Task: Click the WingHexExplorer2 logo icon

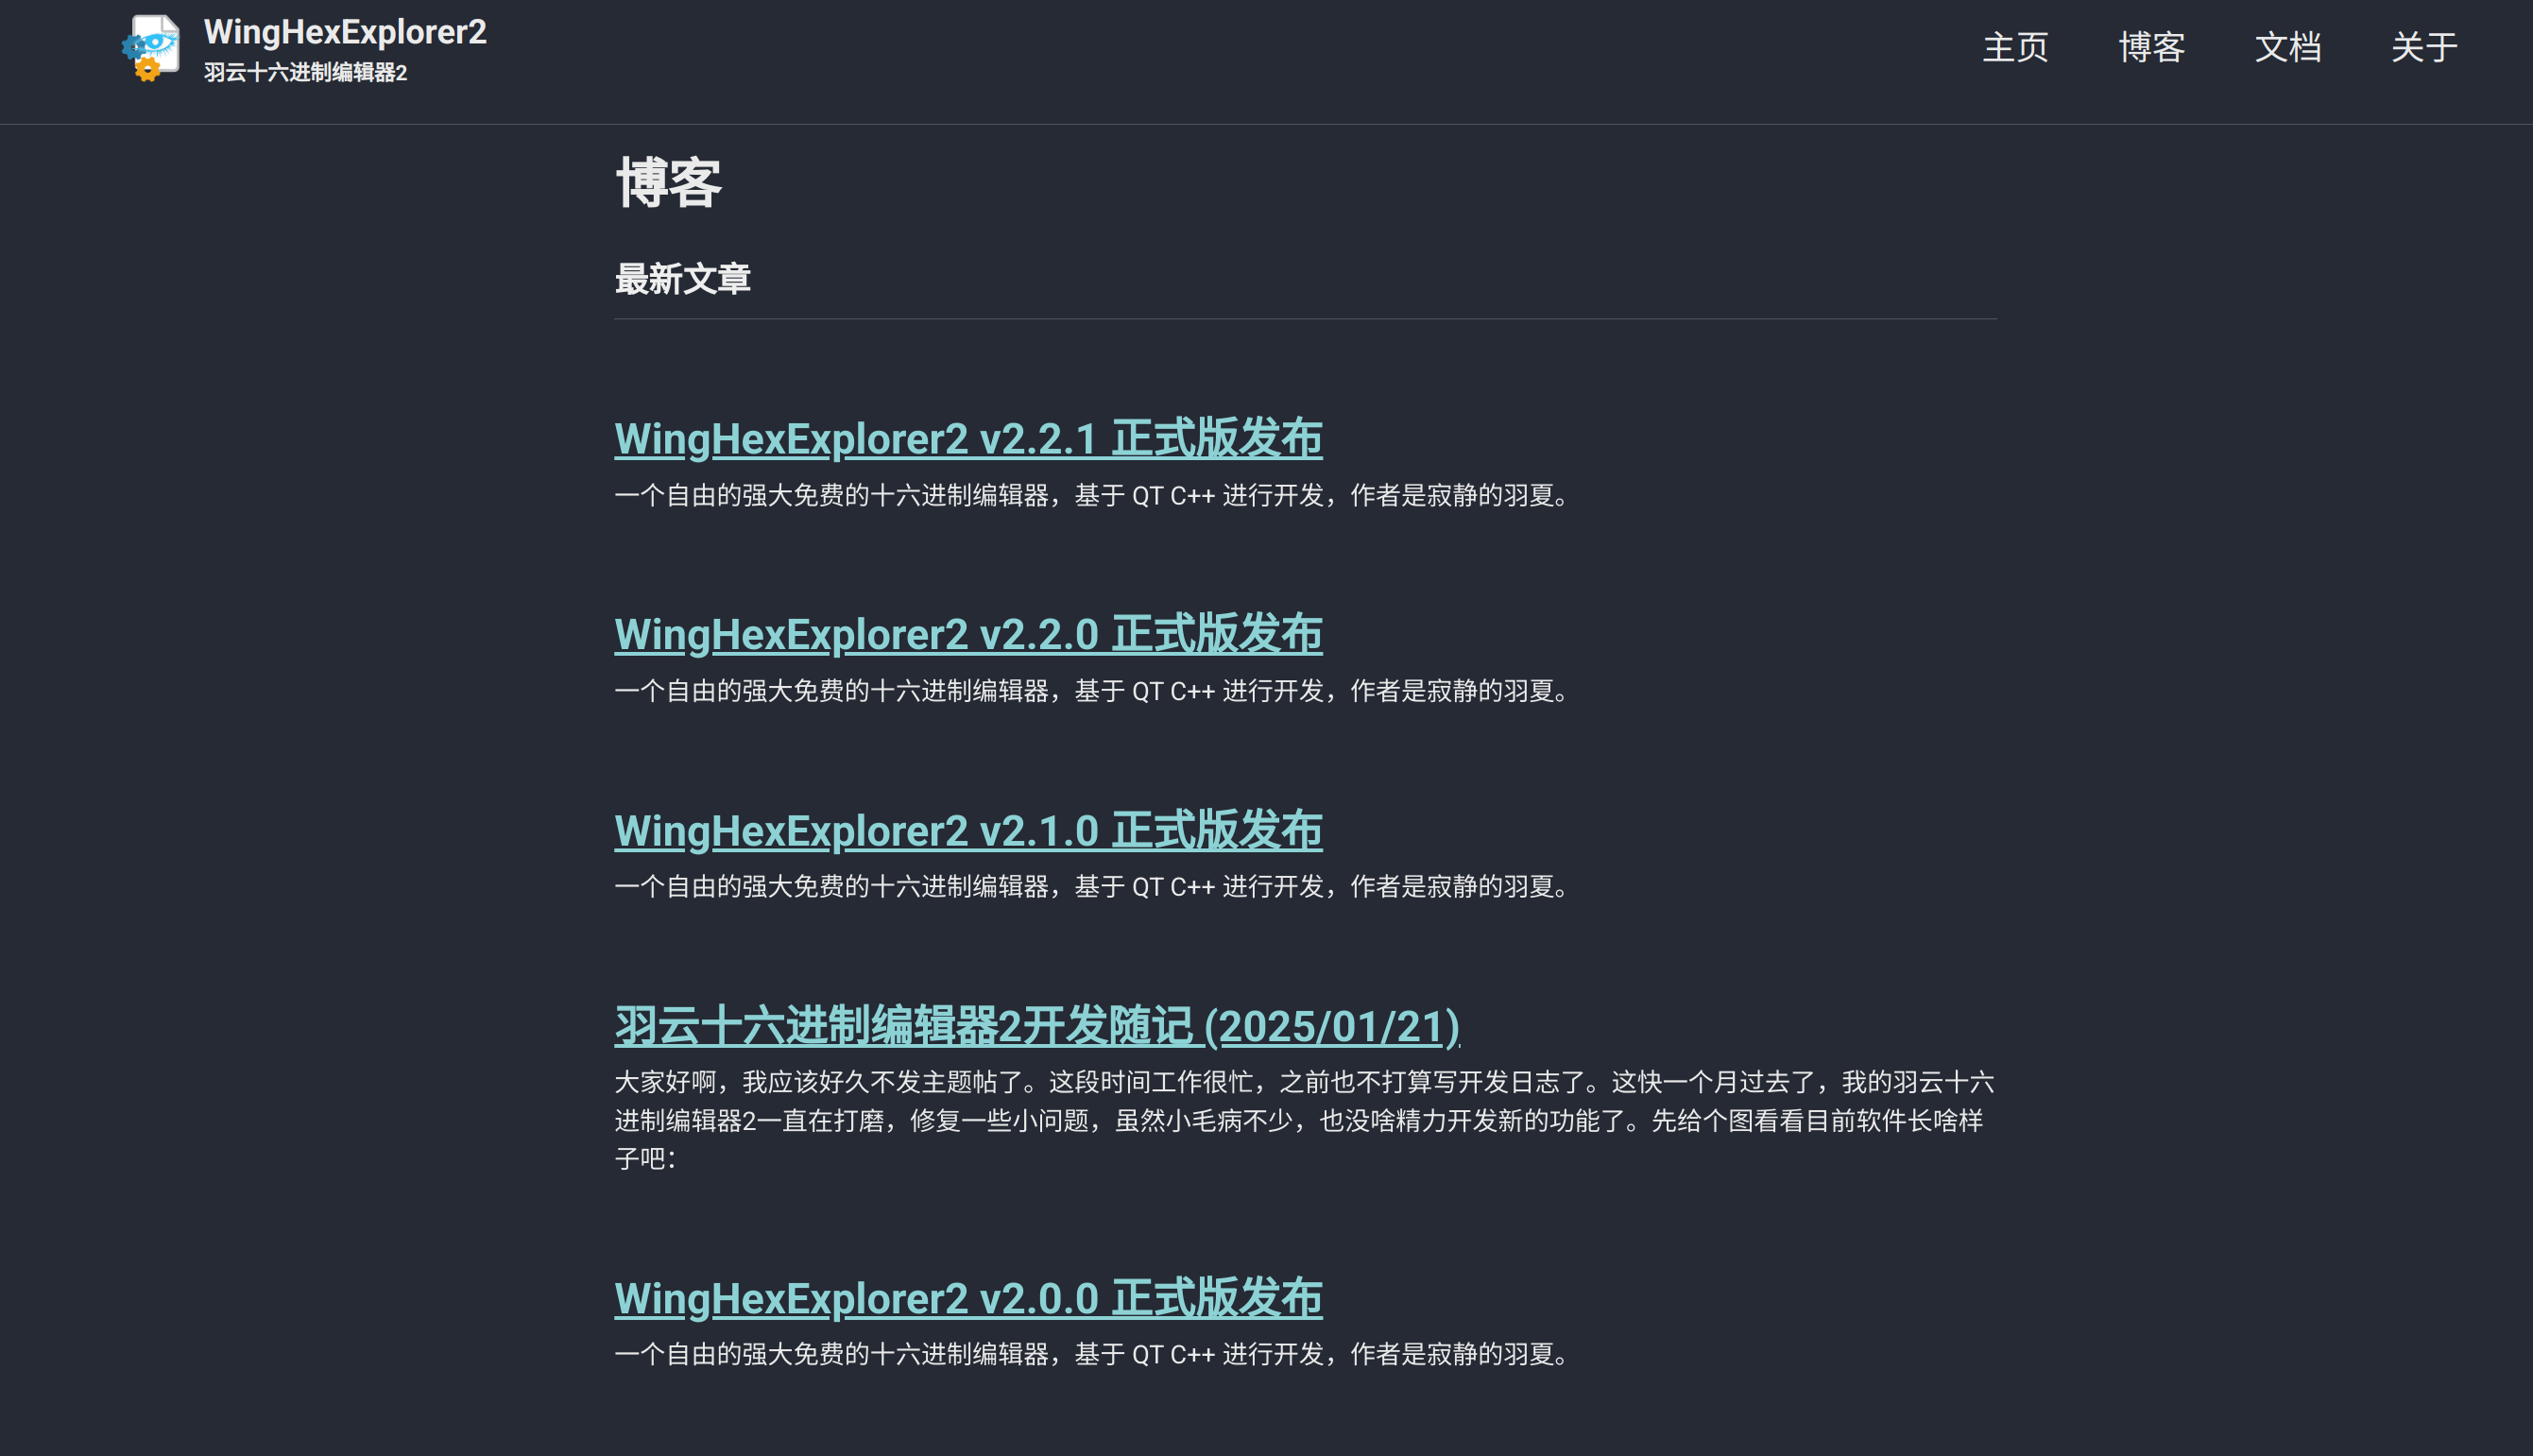Action: coord(151,48)
